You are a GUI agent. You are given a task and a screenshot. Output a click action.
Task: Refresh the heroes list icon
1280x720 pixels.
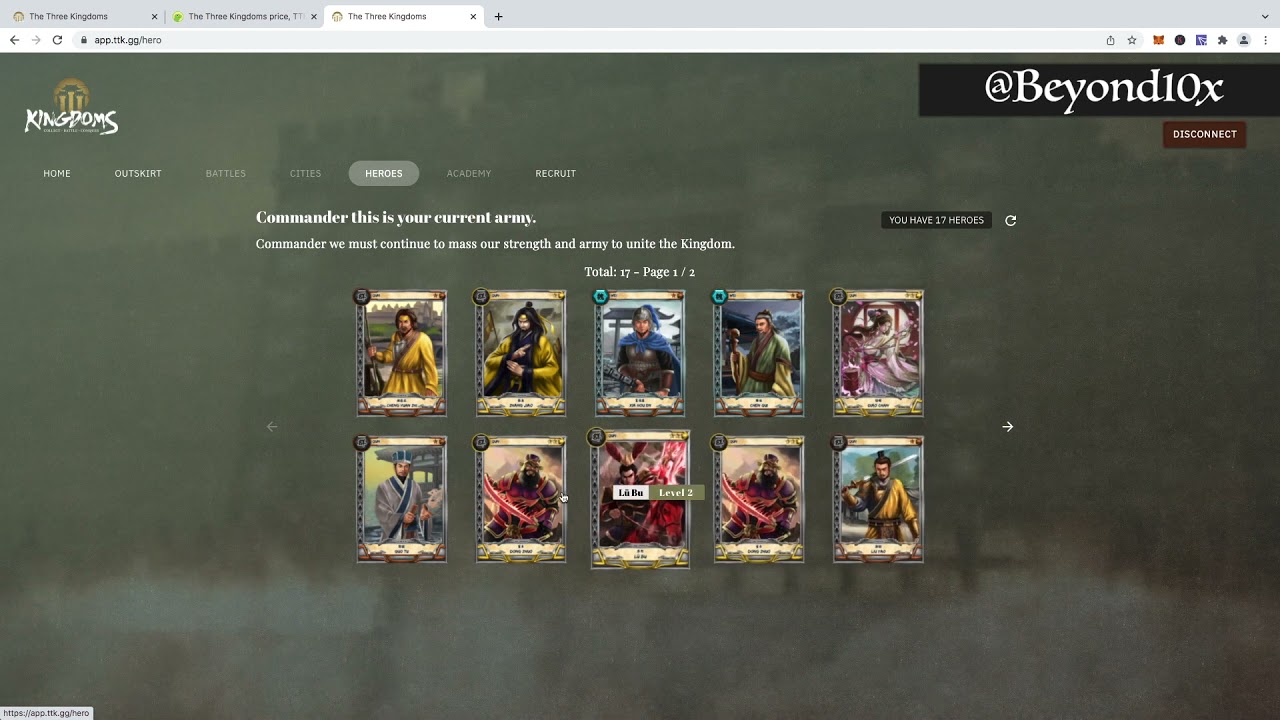[x=1010, y=220]
